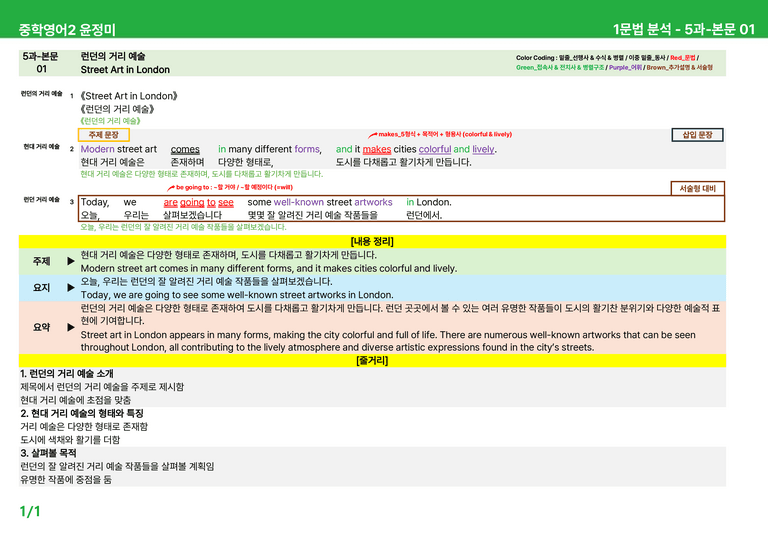
Task: Click the phrase in London. in sentence 3
Action: click(x=429, y=202)
